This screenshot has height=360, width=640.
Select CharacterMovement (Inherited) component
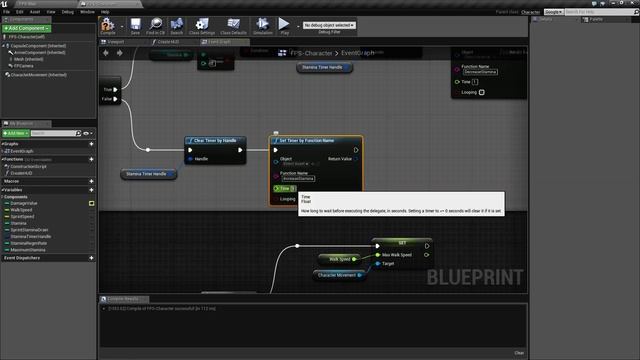click(x=38, y=75)
